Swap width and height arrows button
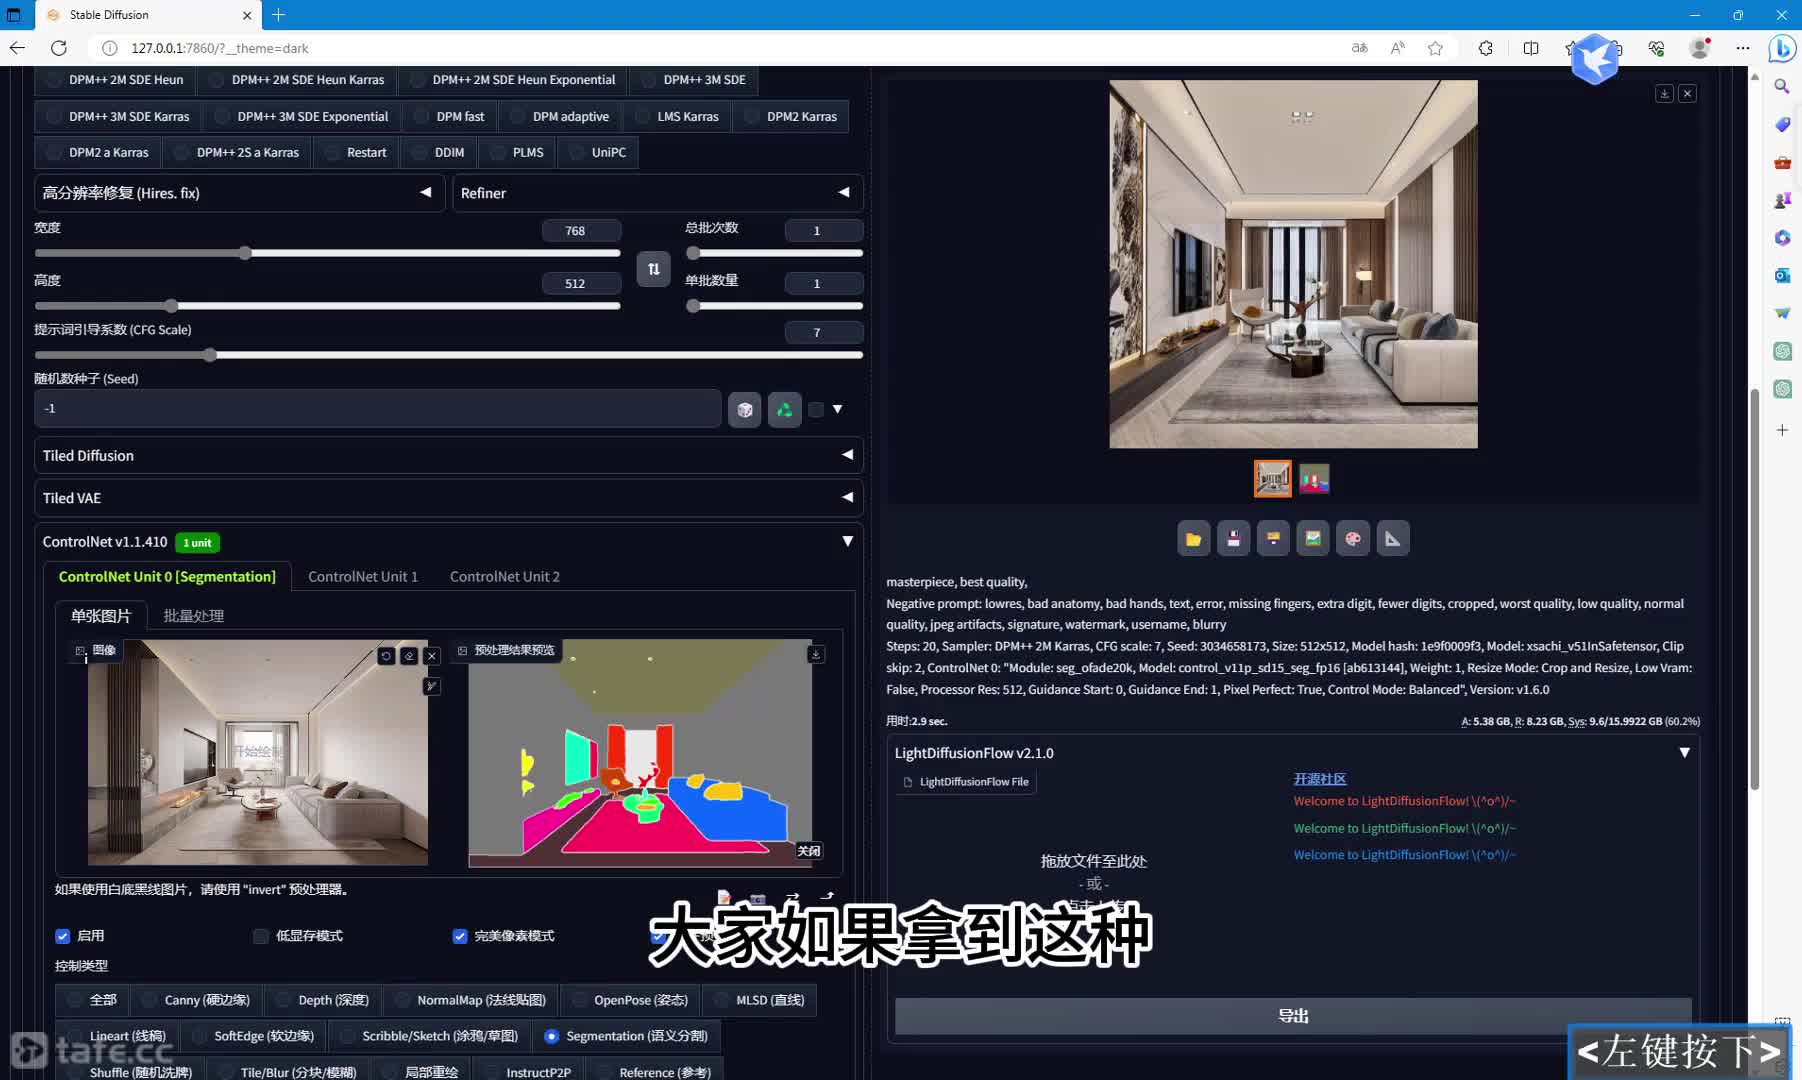This screenshot has height=1080, width=1802. click(653, 269)
